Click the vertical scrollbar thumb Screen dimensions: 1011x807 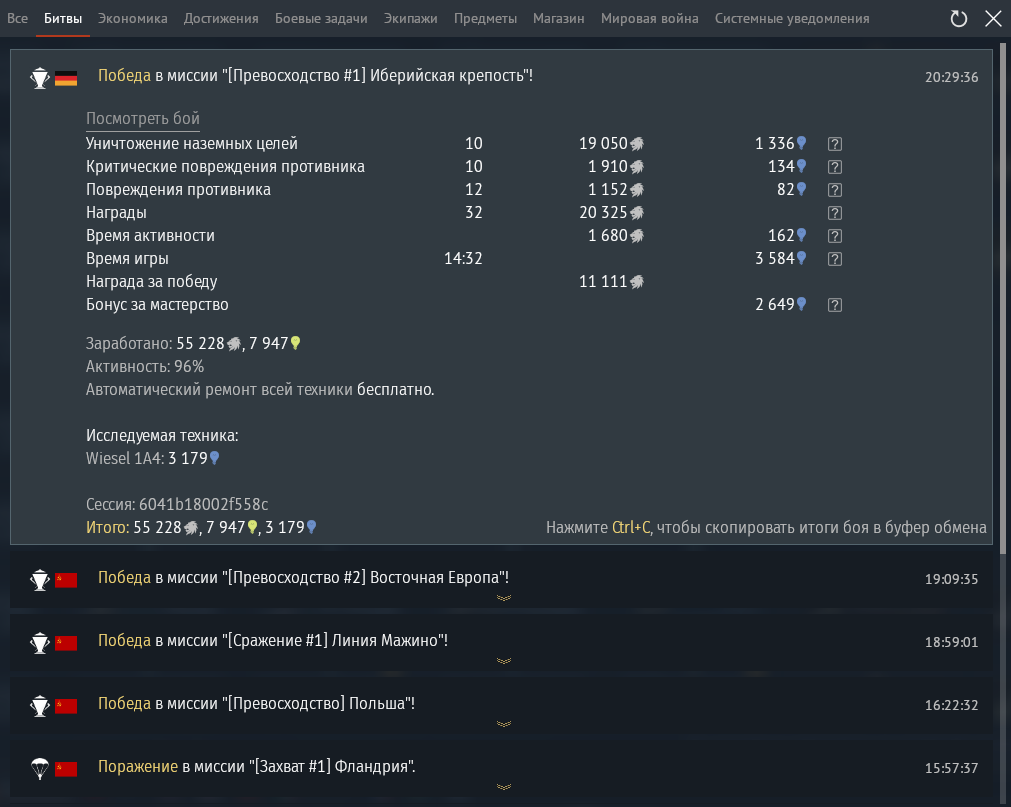click(1003, 298)
